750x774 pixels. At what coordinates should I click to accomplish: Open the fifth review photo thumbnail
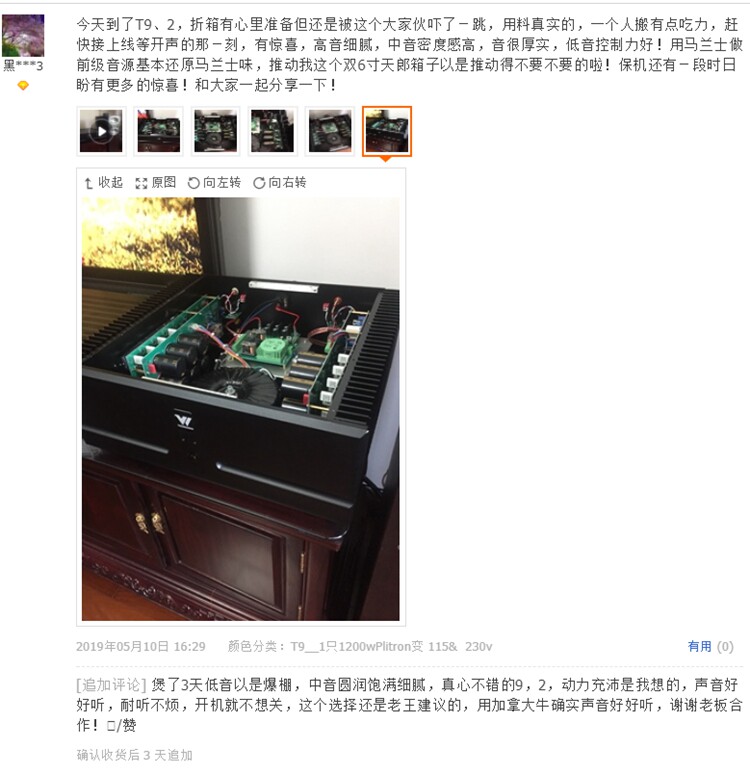pos(330,131)
